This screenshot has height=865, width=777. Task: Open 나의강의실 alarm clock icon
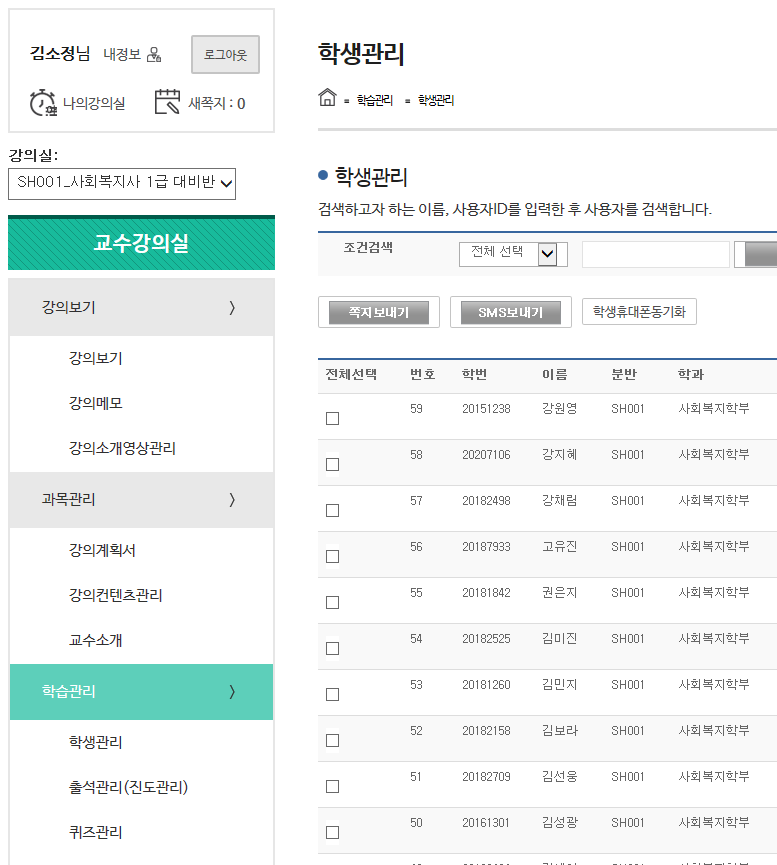tap(43, 103)
